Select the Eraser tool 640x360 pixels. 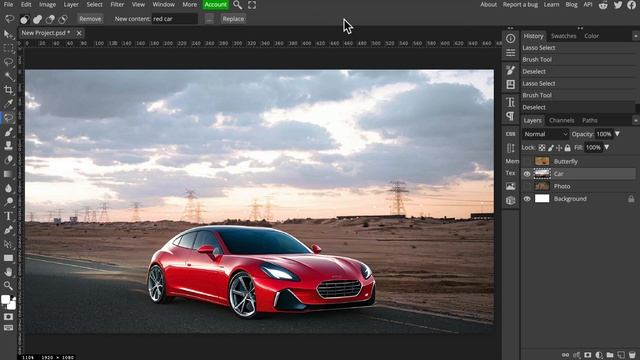8,160
